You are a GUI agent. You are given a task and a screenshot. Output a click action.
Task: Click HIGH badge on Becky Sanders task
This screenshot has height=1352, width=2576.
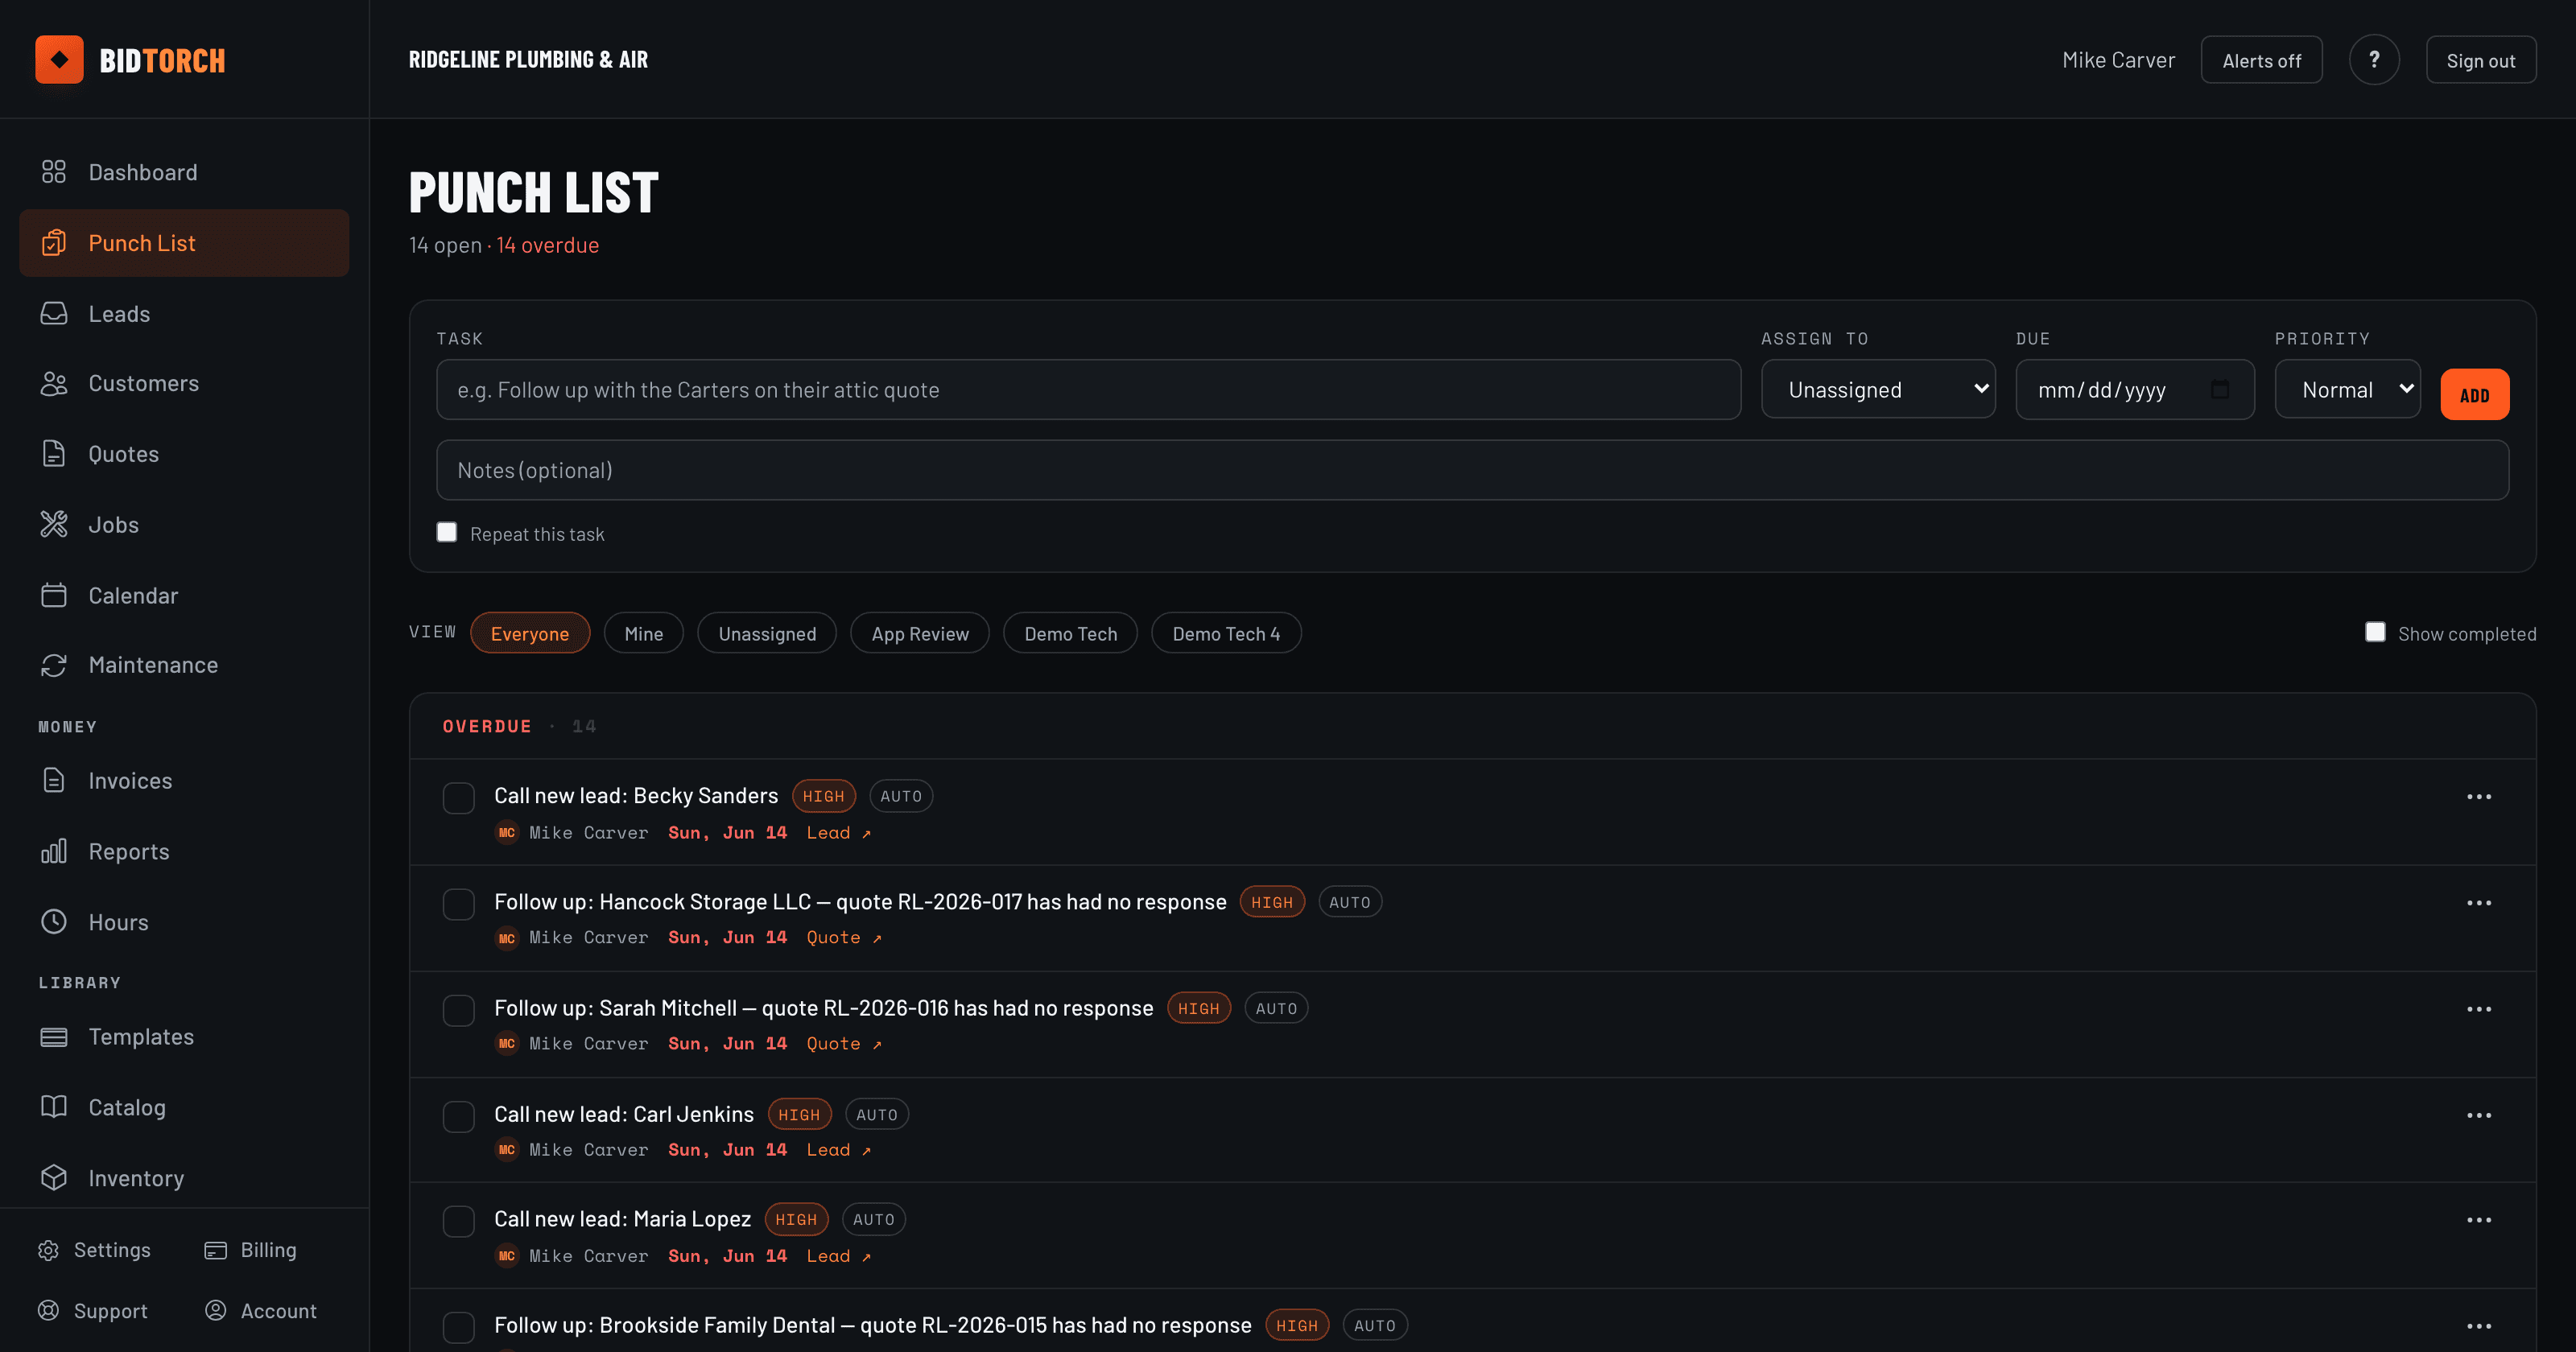click(824, 796)
